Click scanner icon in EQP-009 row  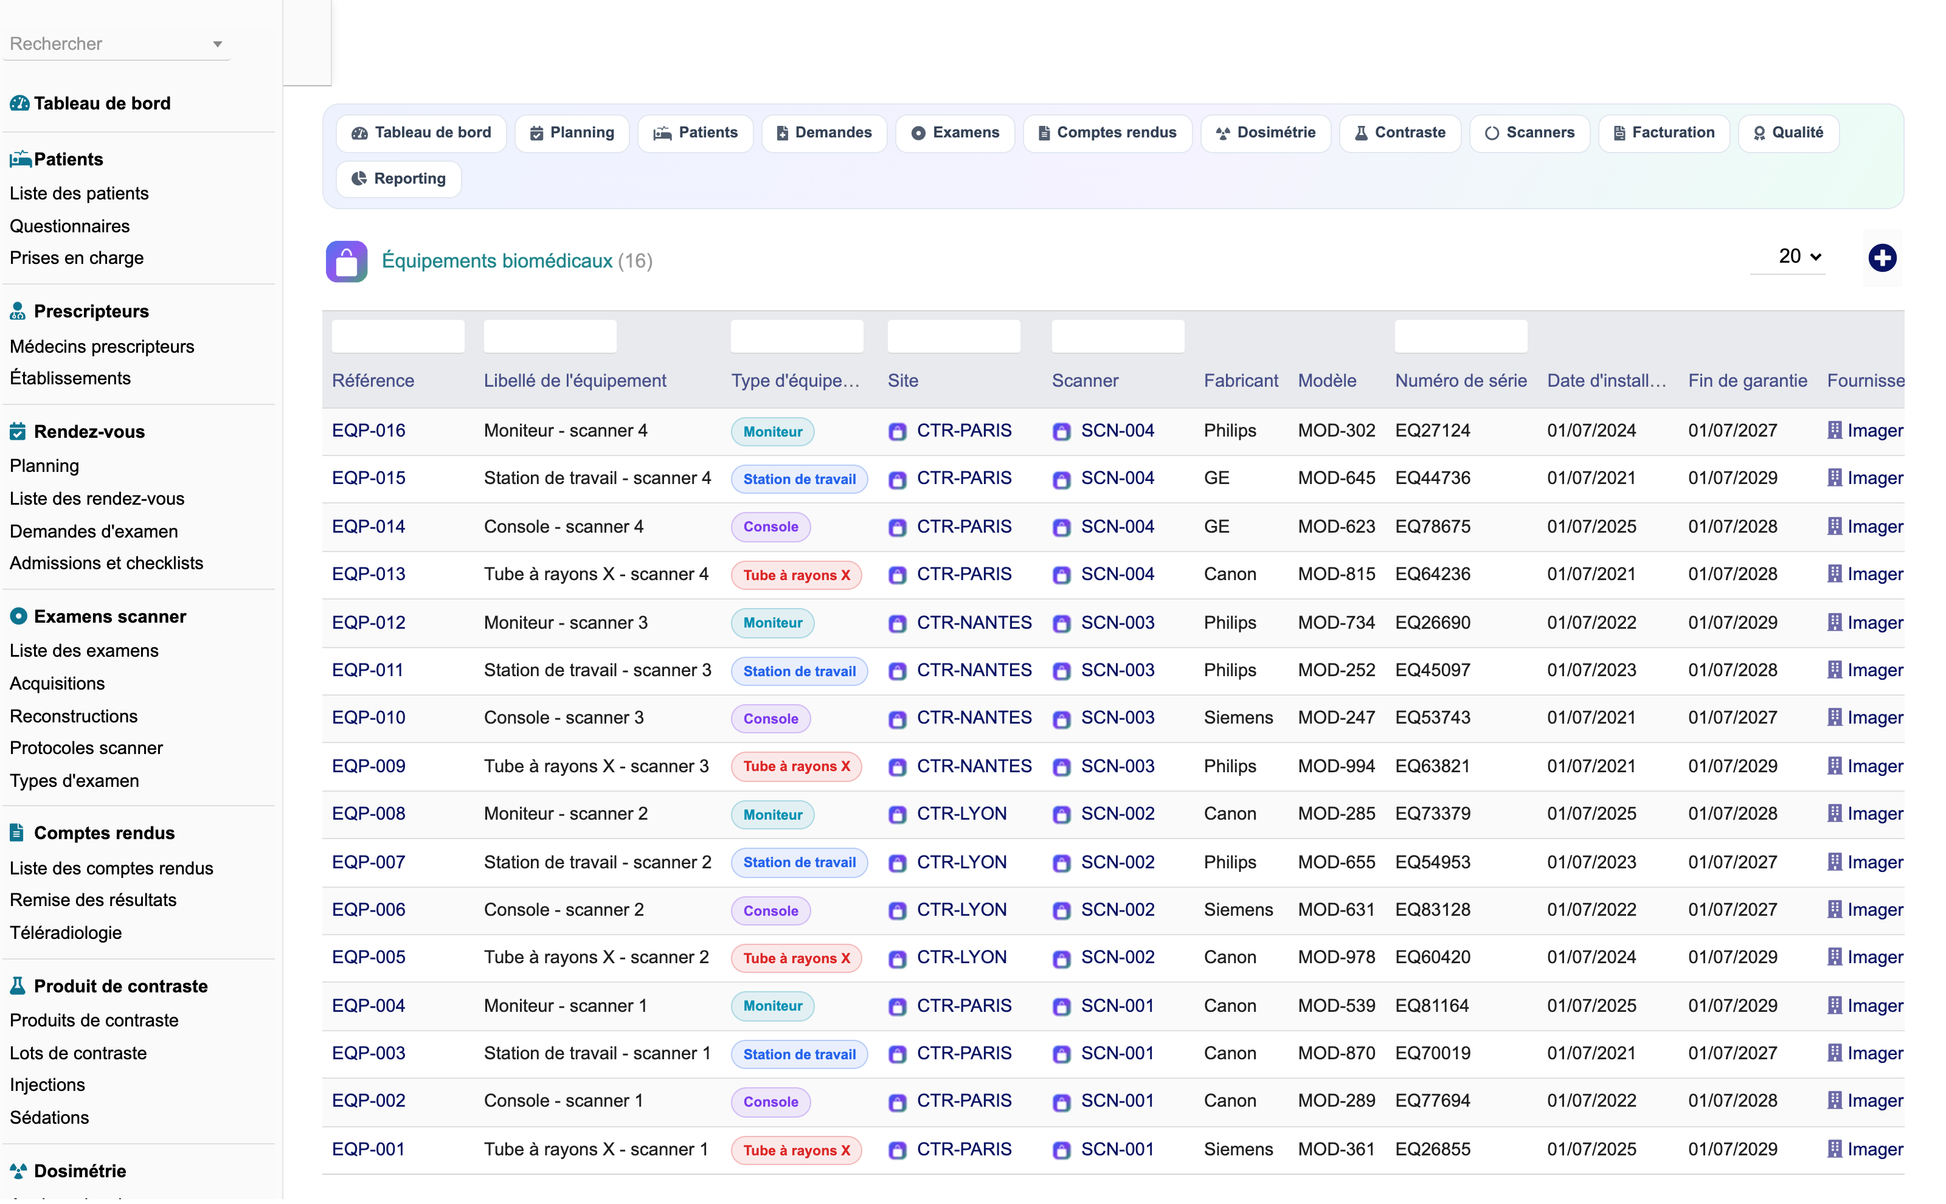point(1062,768)
